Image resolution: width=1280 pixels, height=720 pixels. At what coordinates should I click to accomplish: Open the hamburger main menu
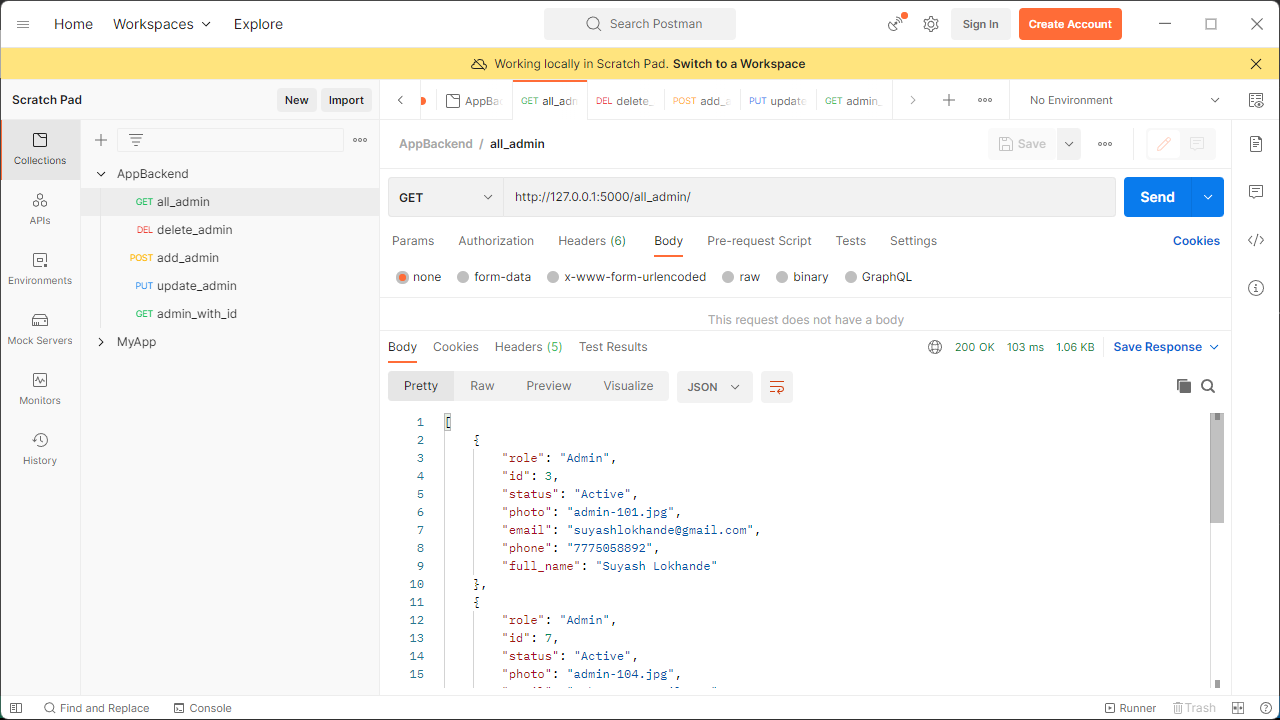click(23, 24)
